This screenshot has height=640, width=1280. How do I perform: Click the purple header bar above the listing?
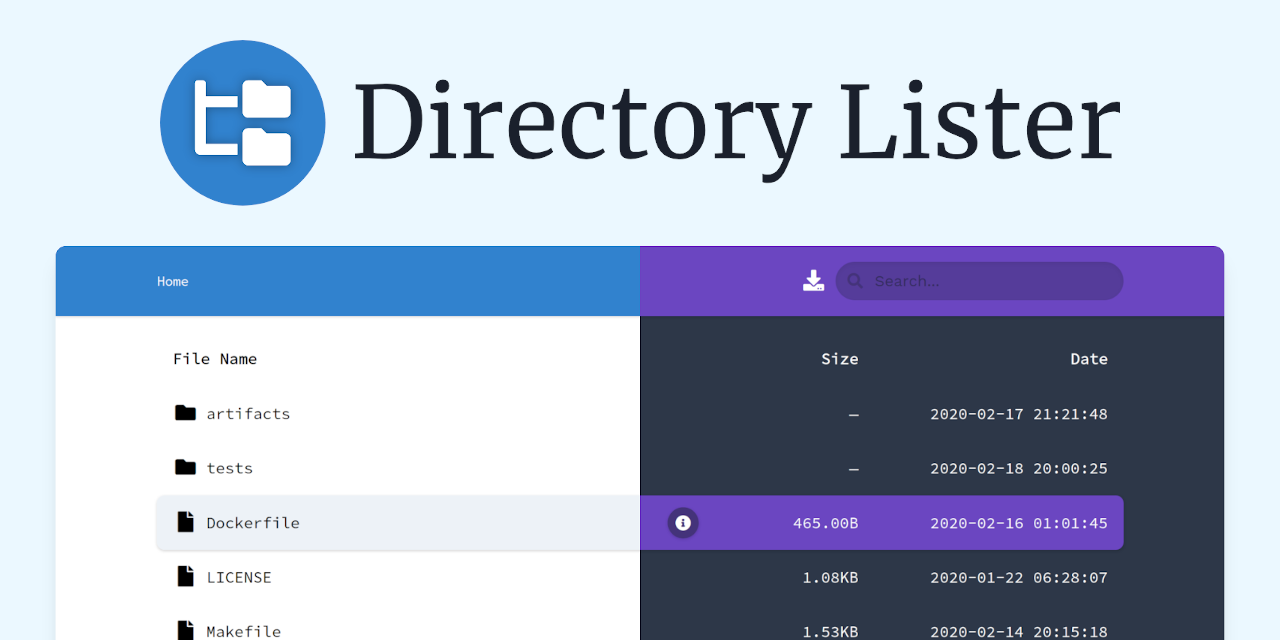pos(931,280)
